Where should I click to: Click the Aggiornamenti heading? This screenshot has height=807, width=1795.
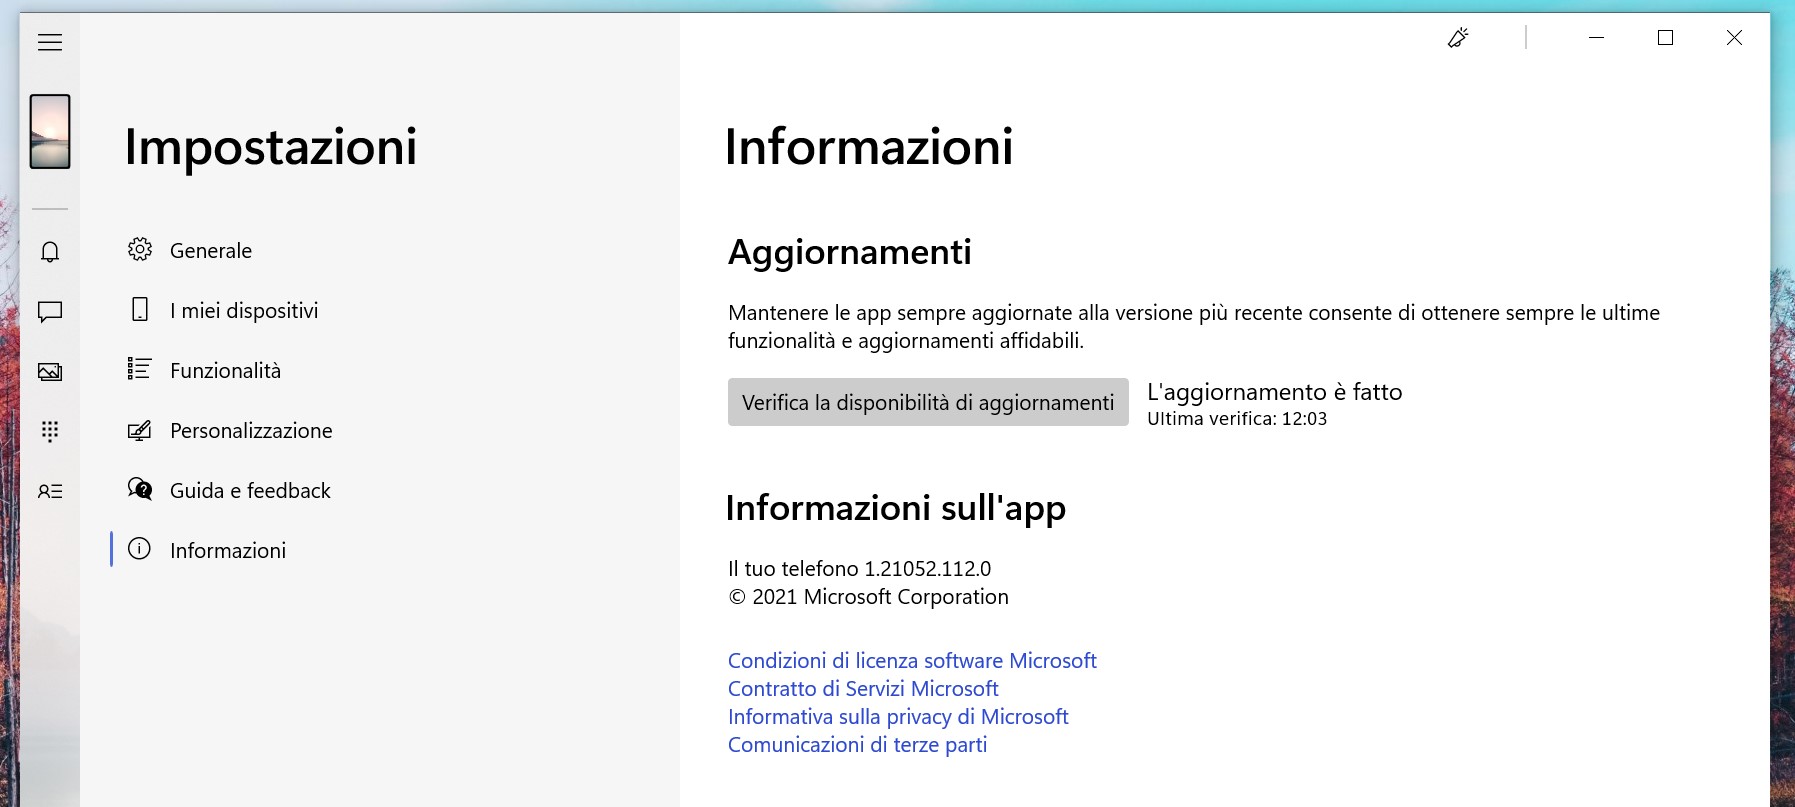pos(850,253)
